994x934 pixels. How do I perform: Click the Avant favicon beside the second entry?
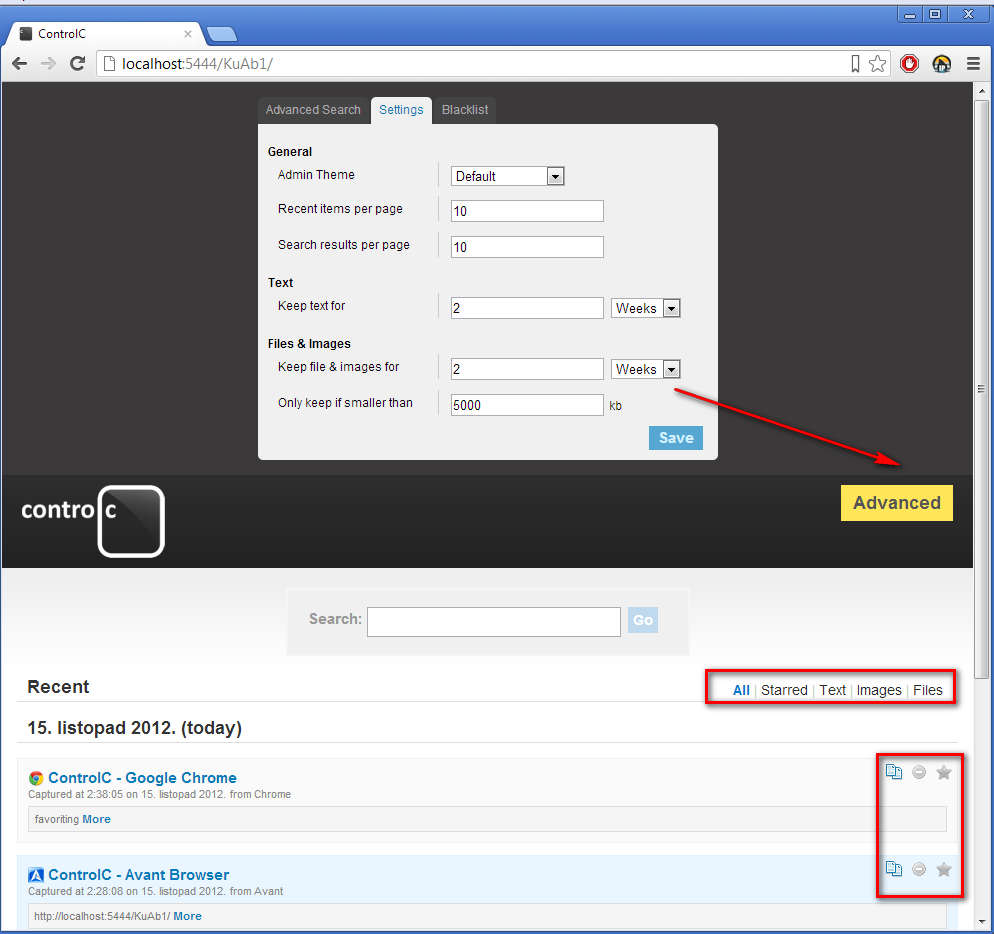[36, 875]
